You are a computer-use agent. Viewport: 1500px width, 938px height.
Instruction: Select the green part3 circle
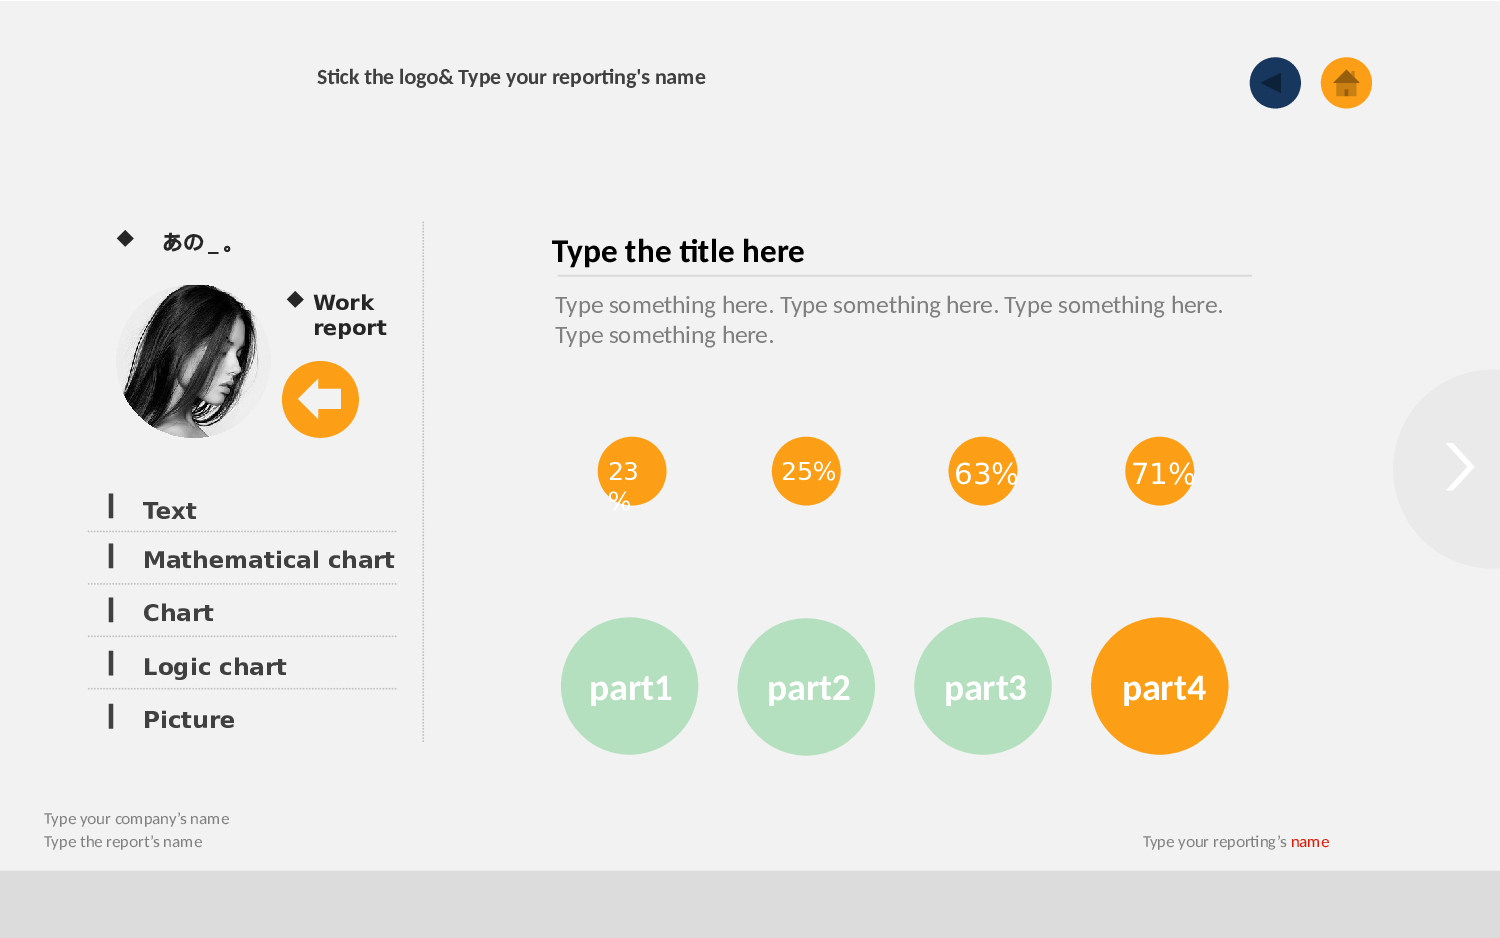(x=983, y=686)
